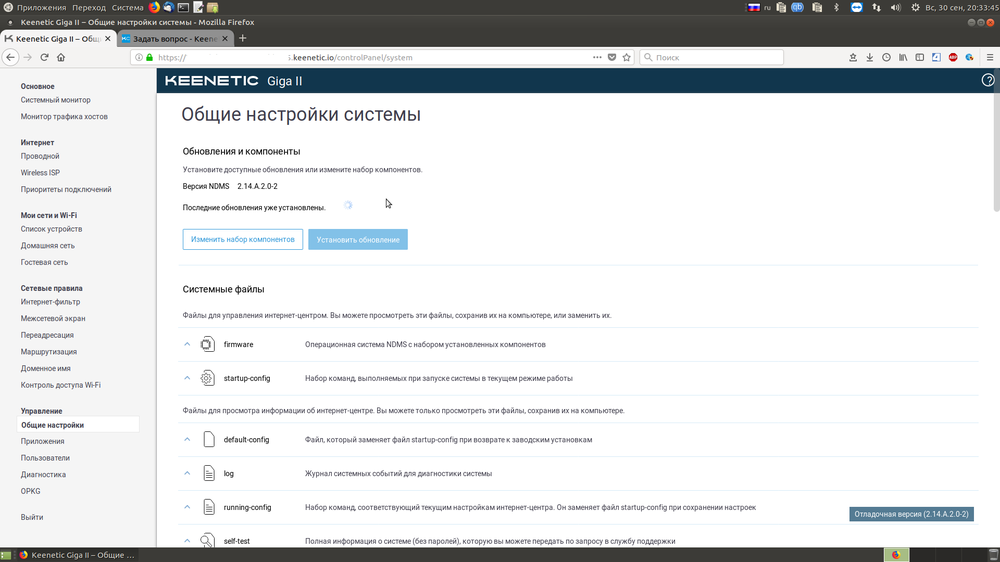Image resolution: width=1000 pixels, height=562 pixels.
Task: Open 'Wireless ISP' sidebar item
Action: [40, 173]
